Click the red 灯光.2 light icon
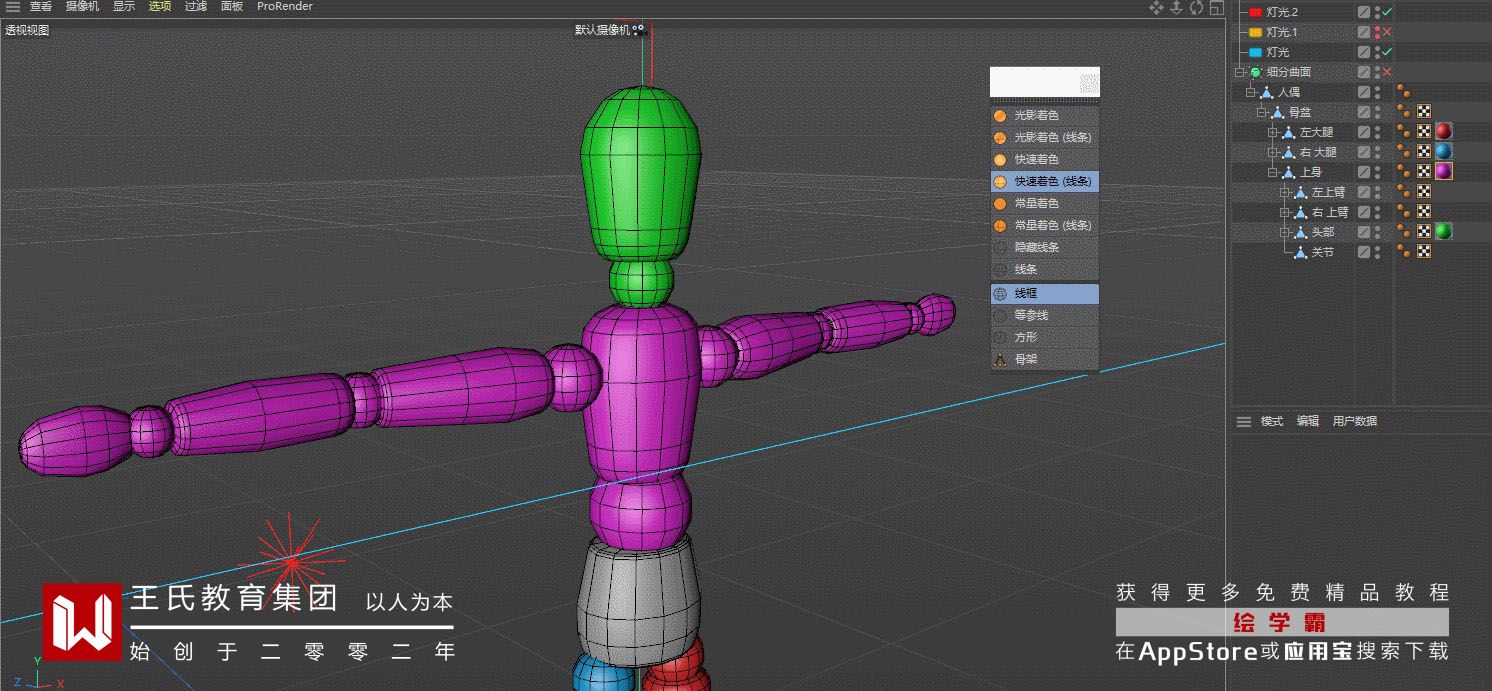Image resolution: width=1492 pixels, height=691 pixels. (1256, 12)
